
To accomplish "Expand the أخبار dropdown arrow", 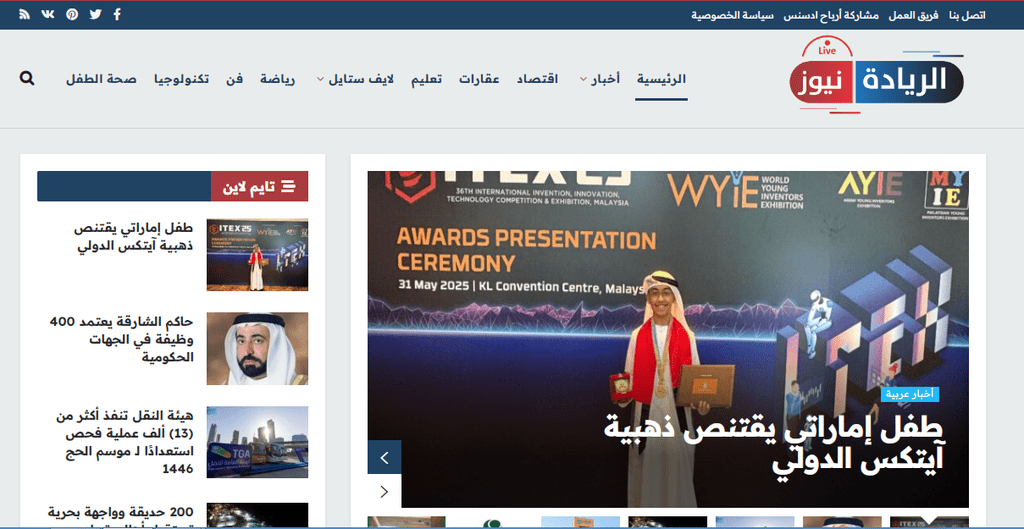I will click(x=583, y=80).
